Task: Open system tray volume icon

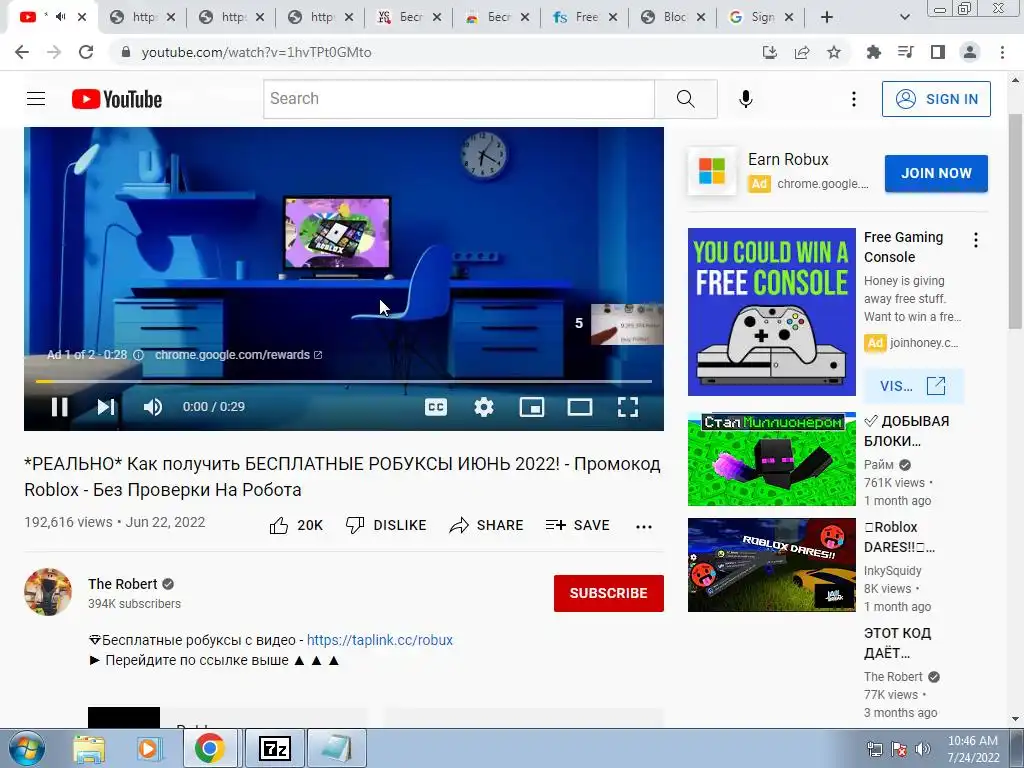Action: [923, 748]
